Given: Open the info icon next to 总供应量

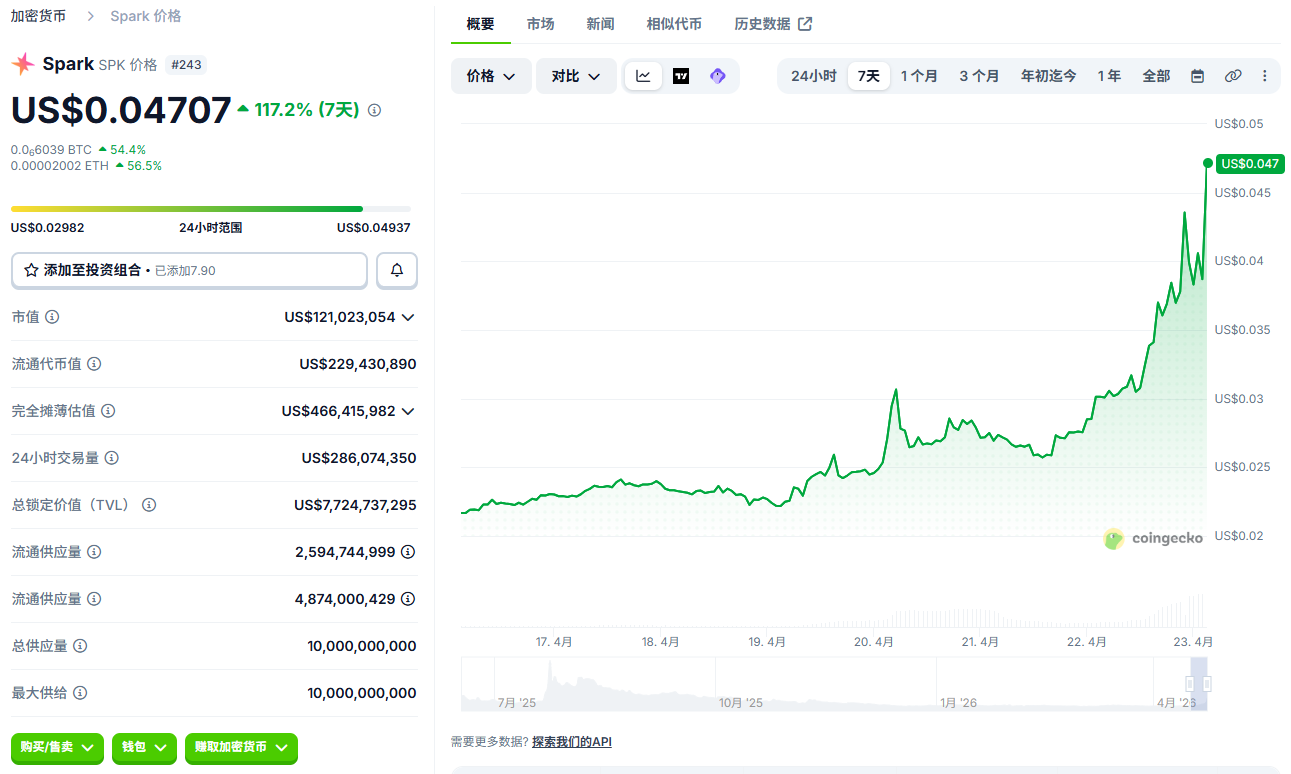Looking at the screenshot, I should point(80,646).
